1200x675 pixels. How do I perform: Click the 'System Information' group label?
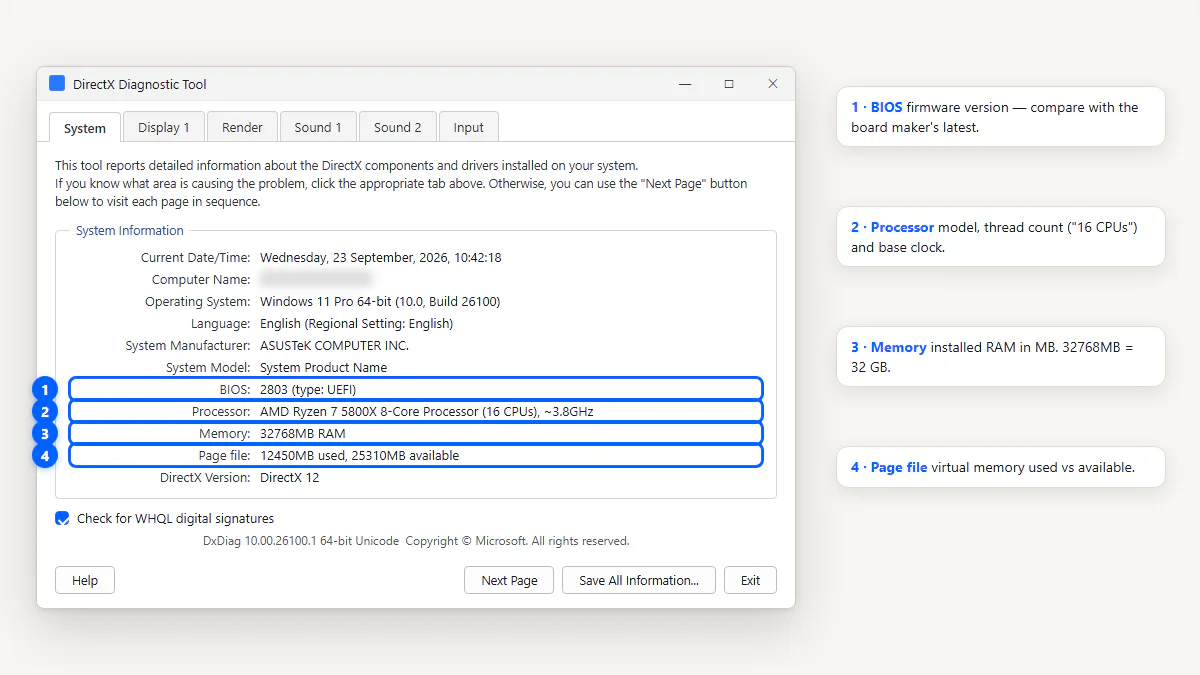coord(130,230)
